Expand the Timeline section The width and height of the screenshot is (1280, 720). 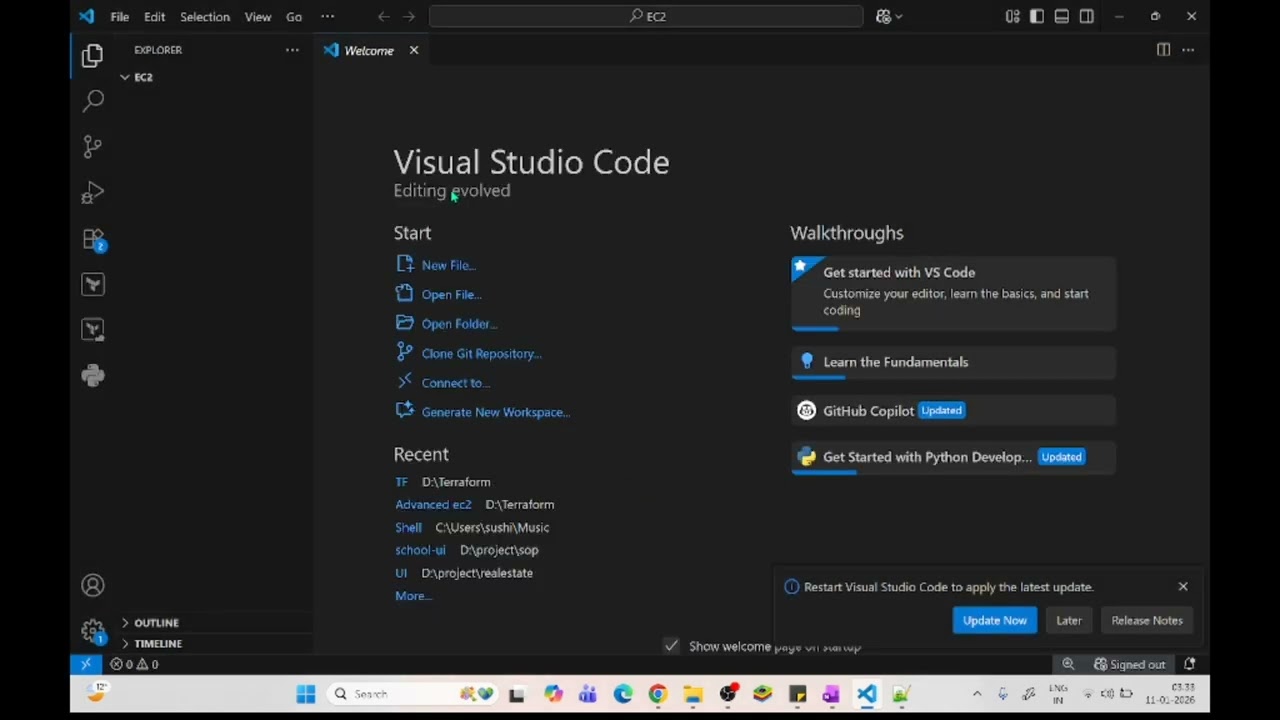[158, 644]
